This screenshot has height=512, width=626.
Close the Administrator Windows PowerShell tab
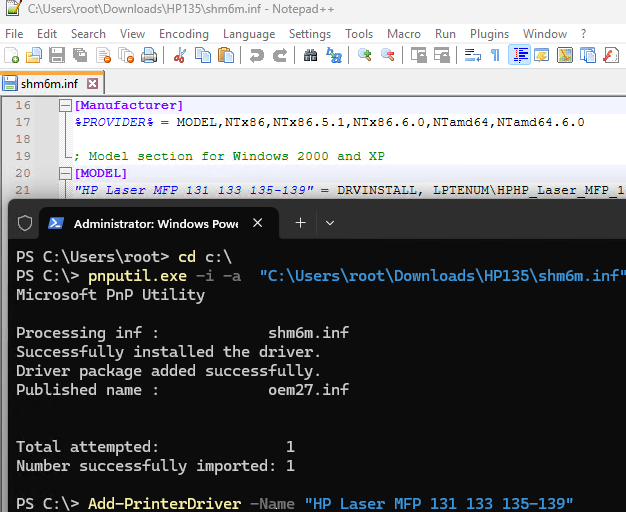point(257,223)
